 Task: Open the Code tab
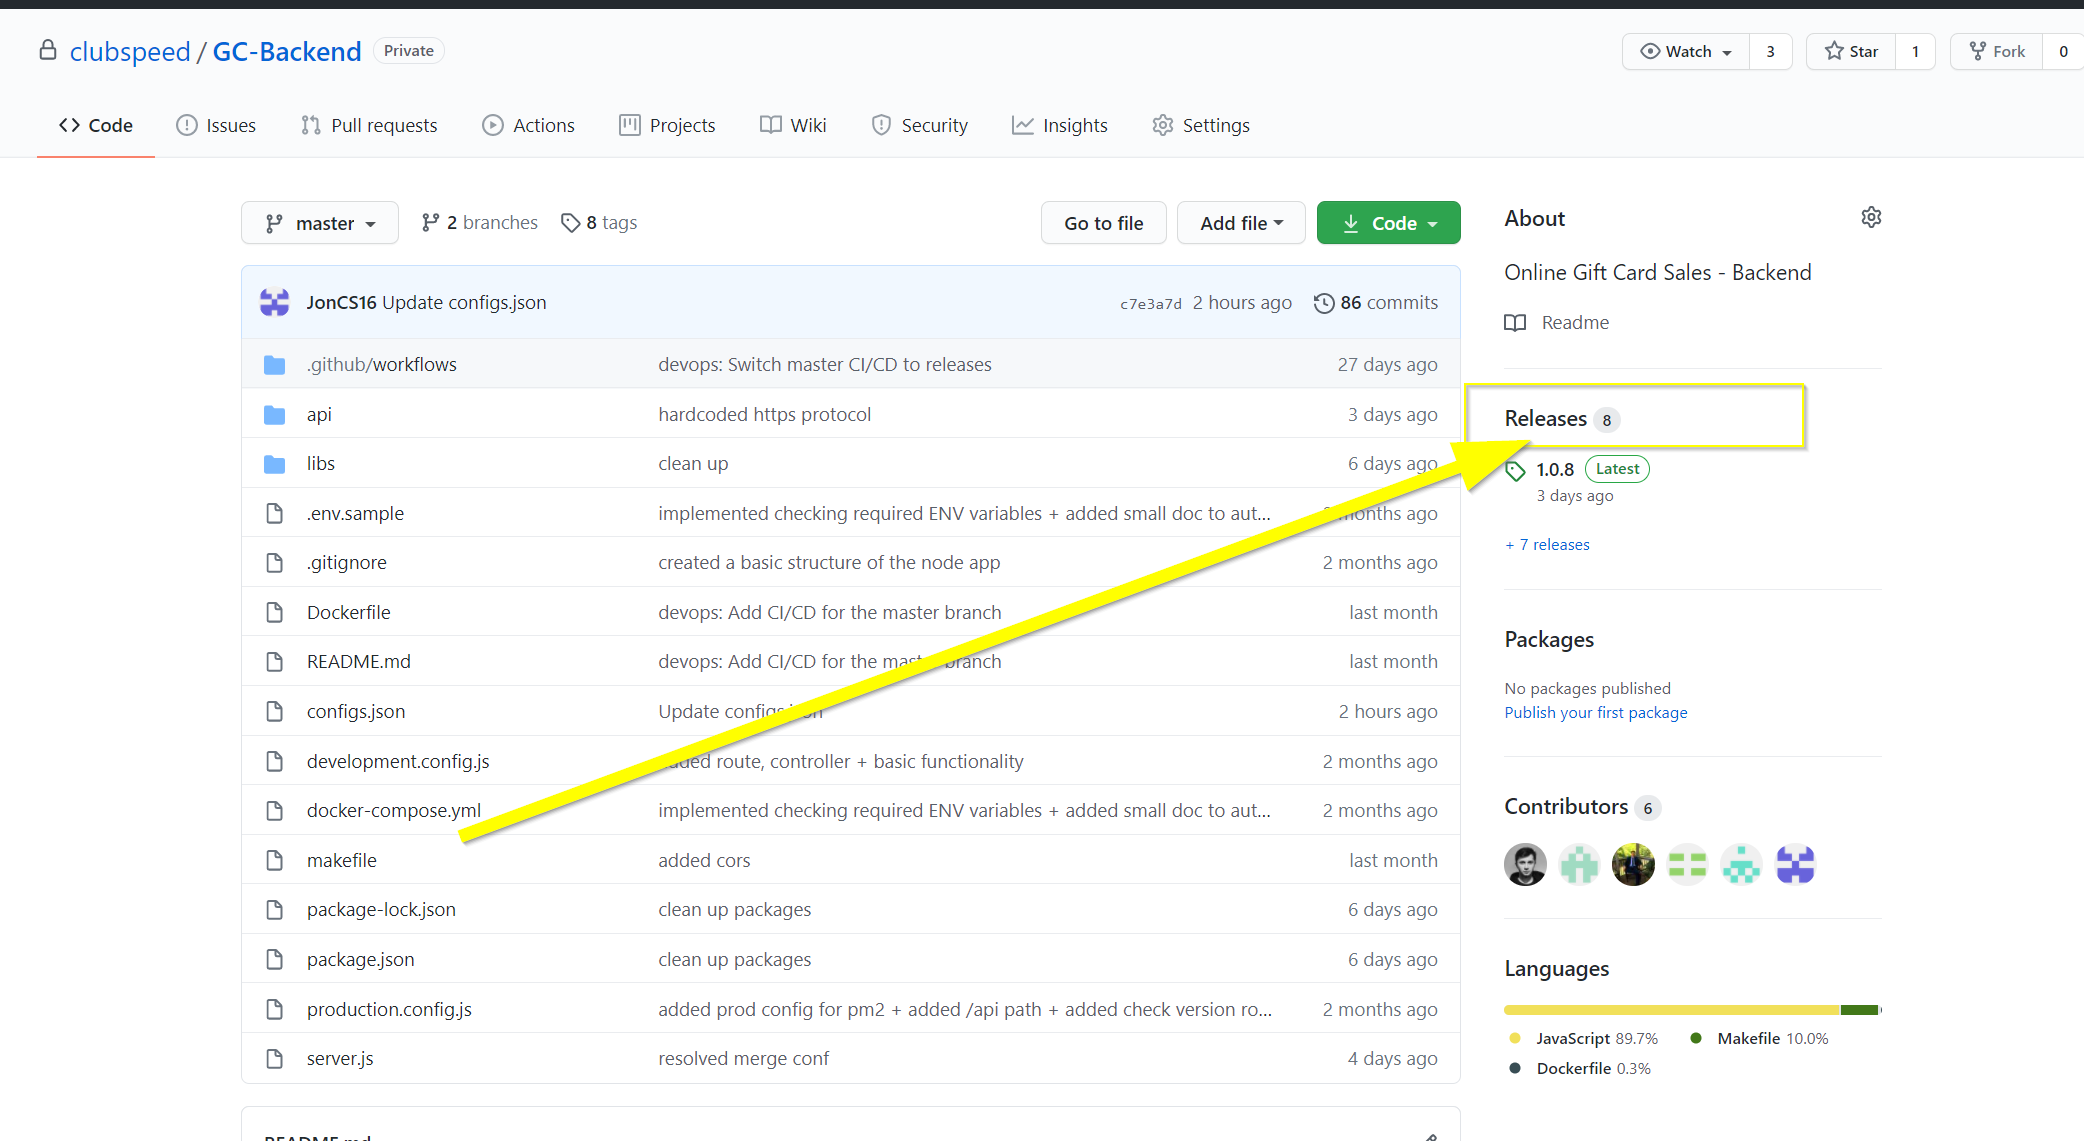click(x=96, y=125)
